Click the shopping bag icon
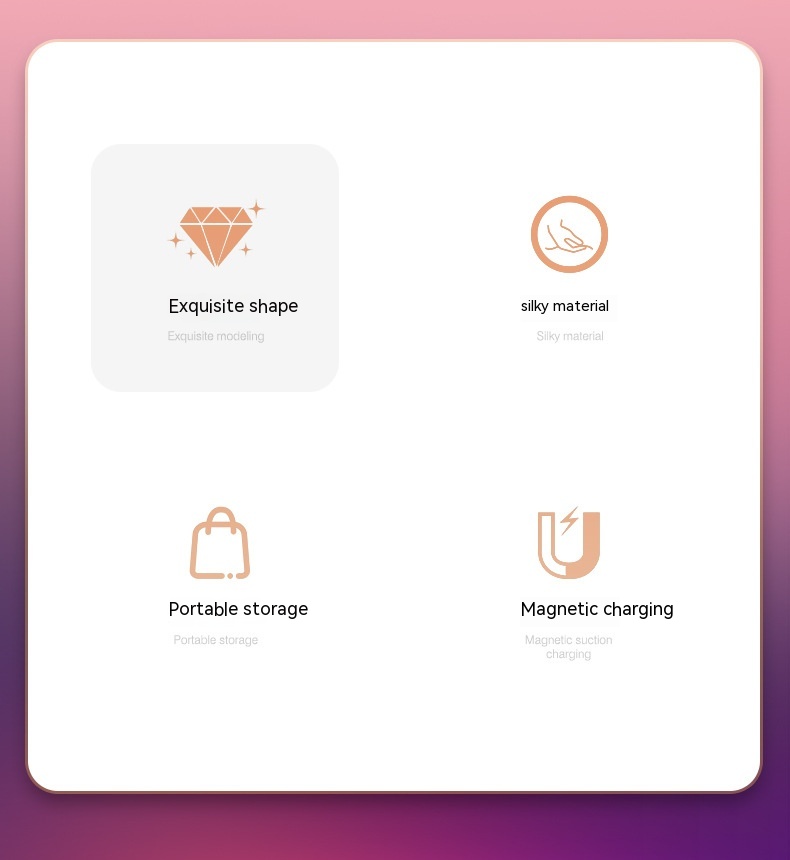The width and height of the screenshot is (790, 860). click(x=220, y=543)
